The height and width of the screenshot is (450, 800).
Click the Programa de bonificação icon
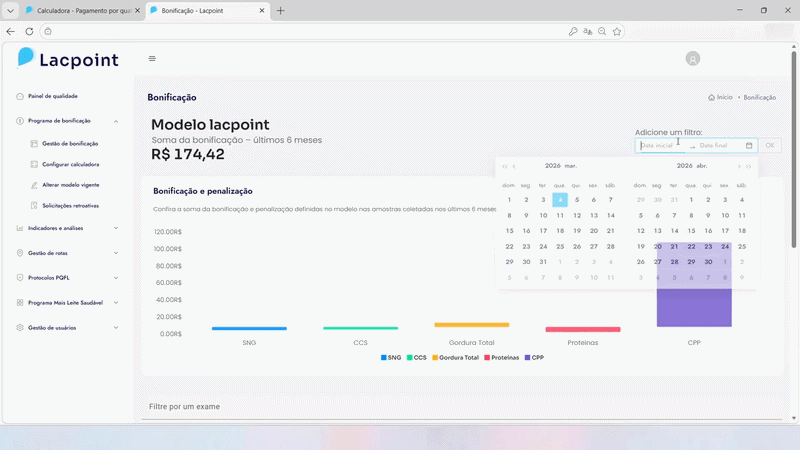[20, 121]
